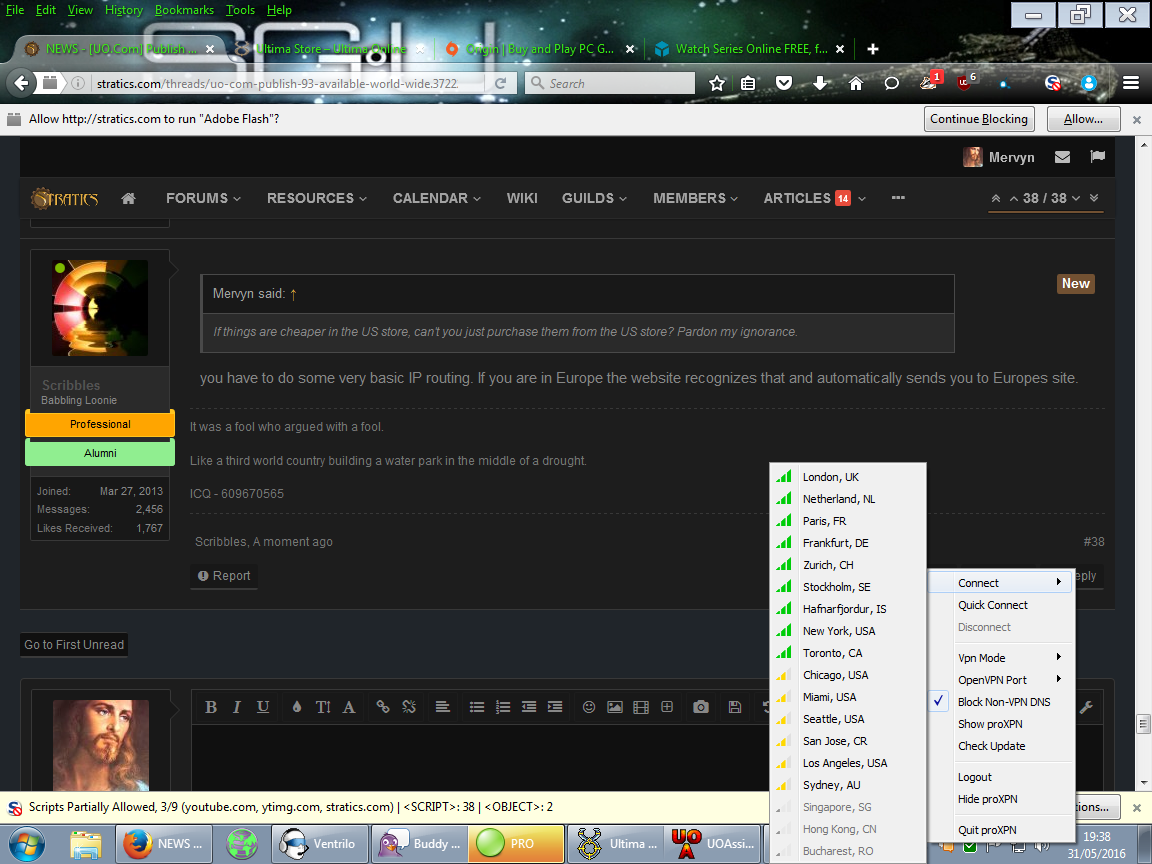Open the font family tool
Viewport: 1152px width, 864px height.
[349, 707]
